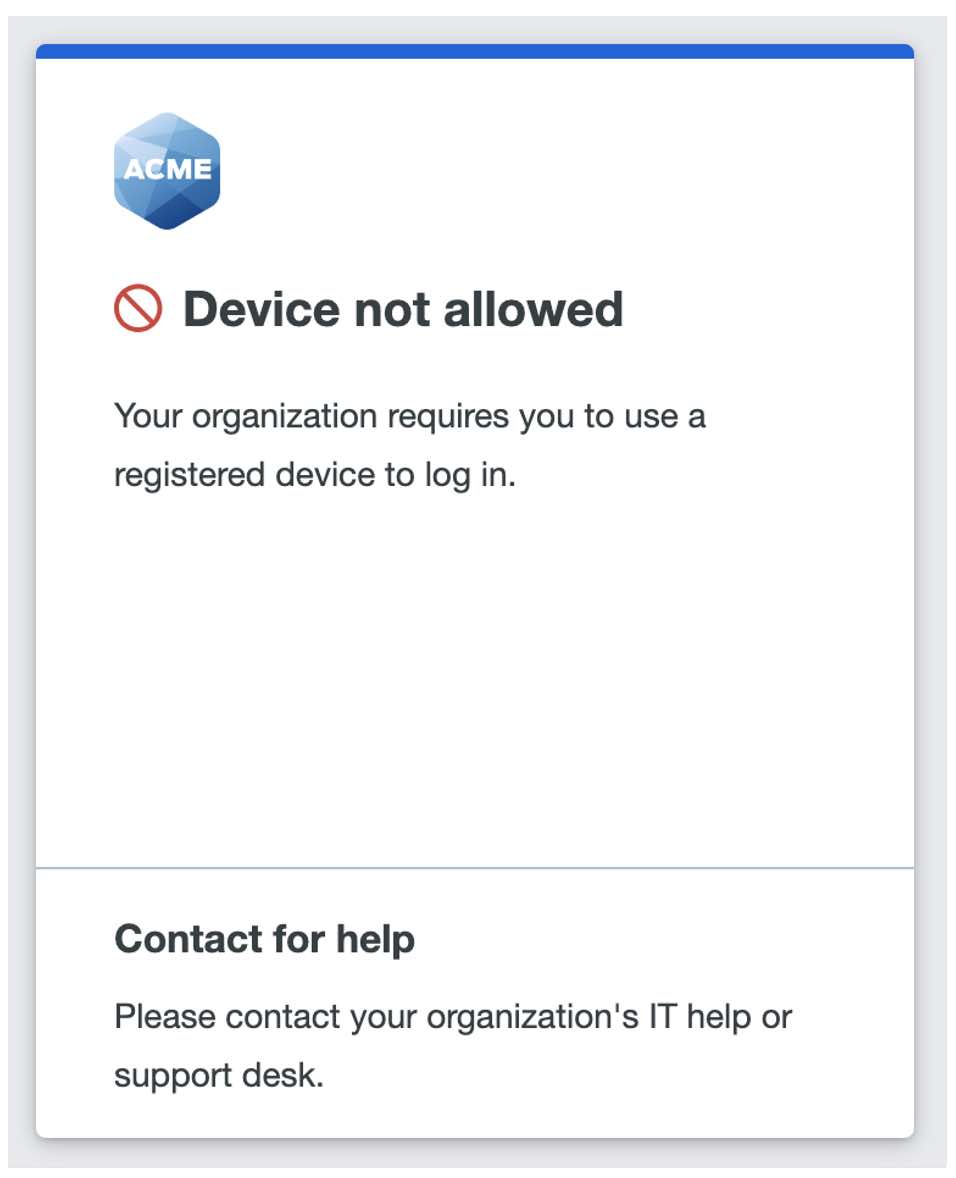Click the blue accent bar atop the card

(474, 51)
